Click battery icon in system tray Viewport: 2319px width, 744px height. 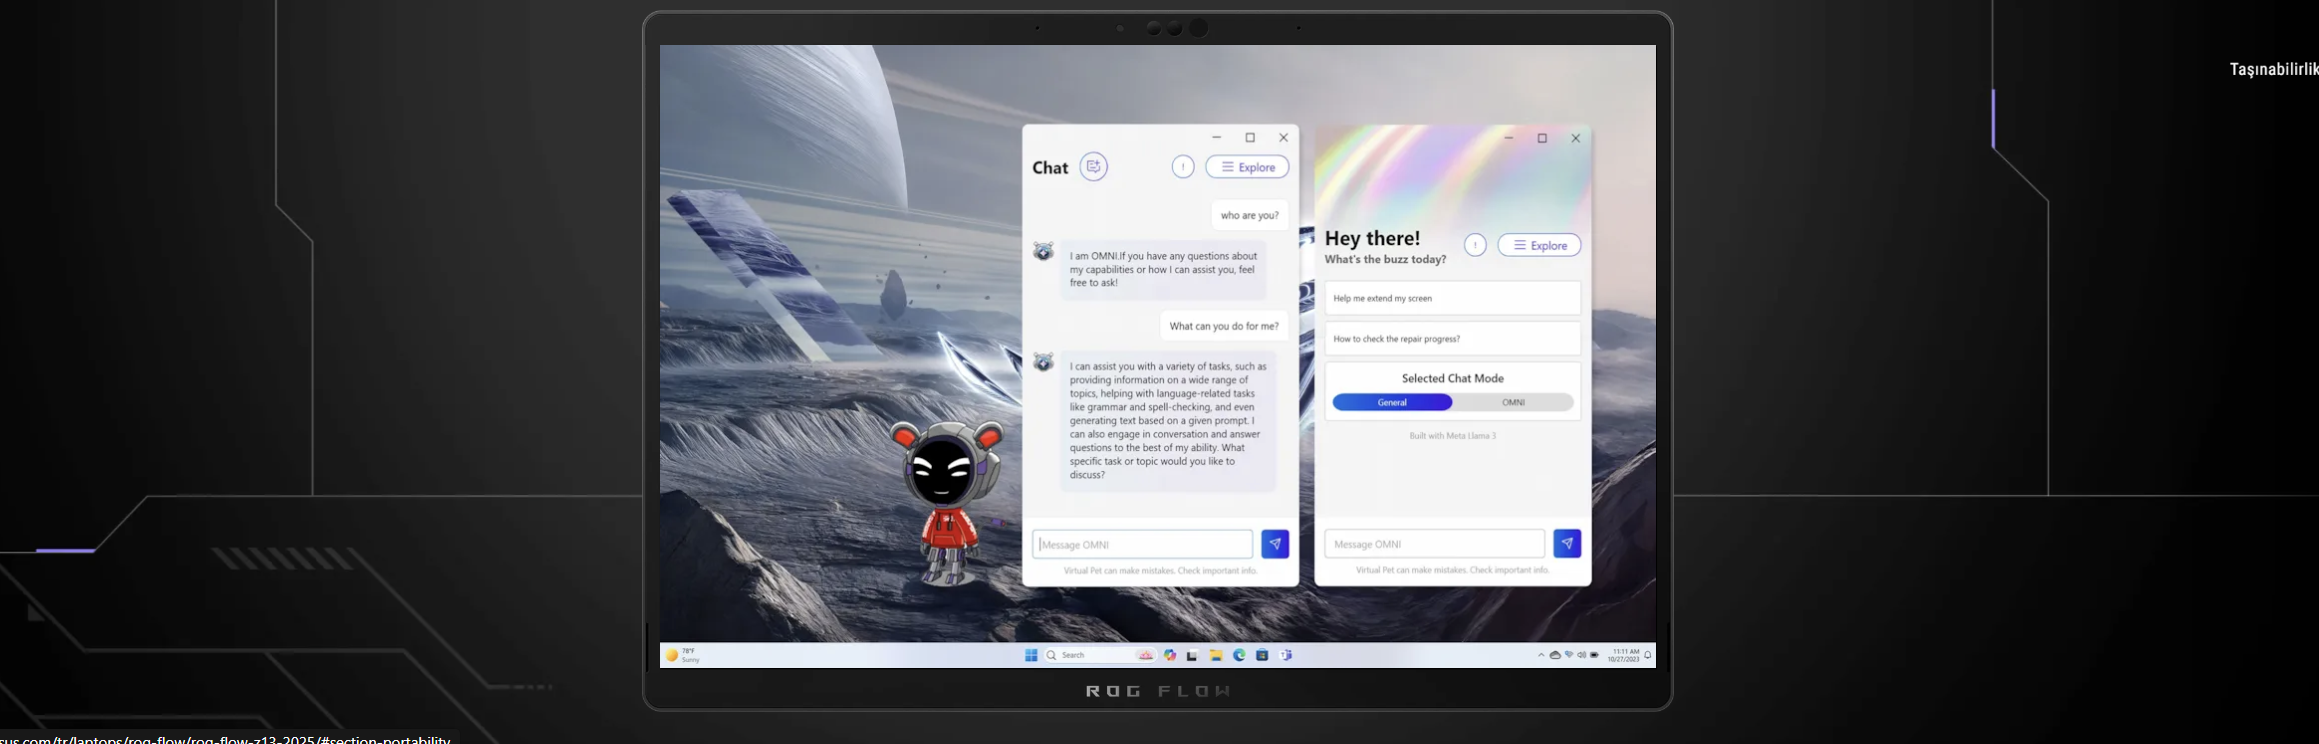(1594, 655)
